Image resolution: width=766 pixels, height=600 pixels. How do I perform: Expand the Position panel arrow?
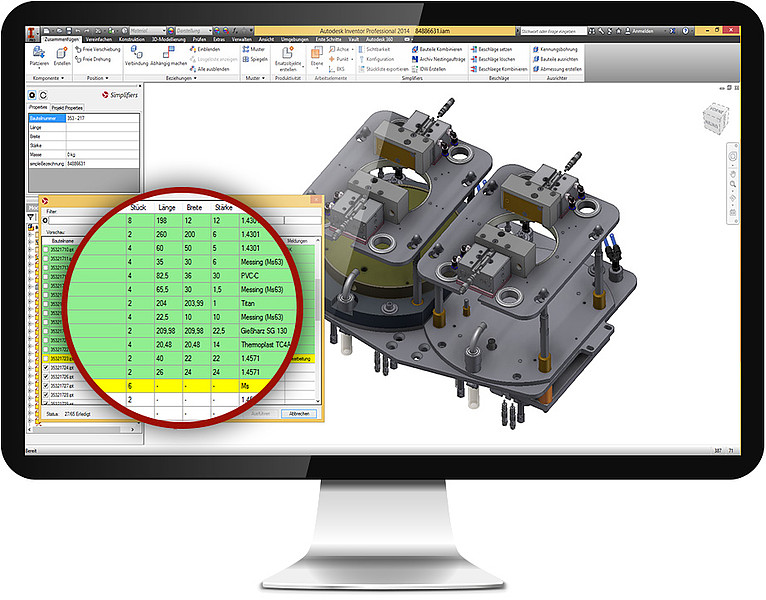(x=106, y=78)
